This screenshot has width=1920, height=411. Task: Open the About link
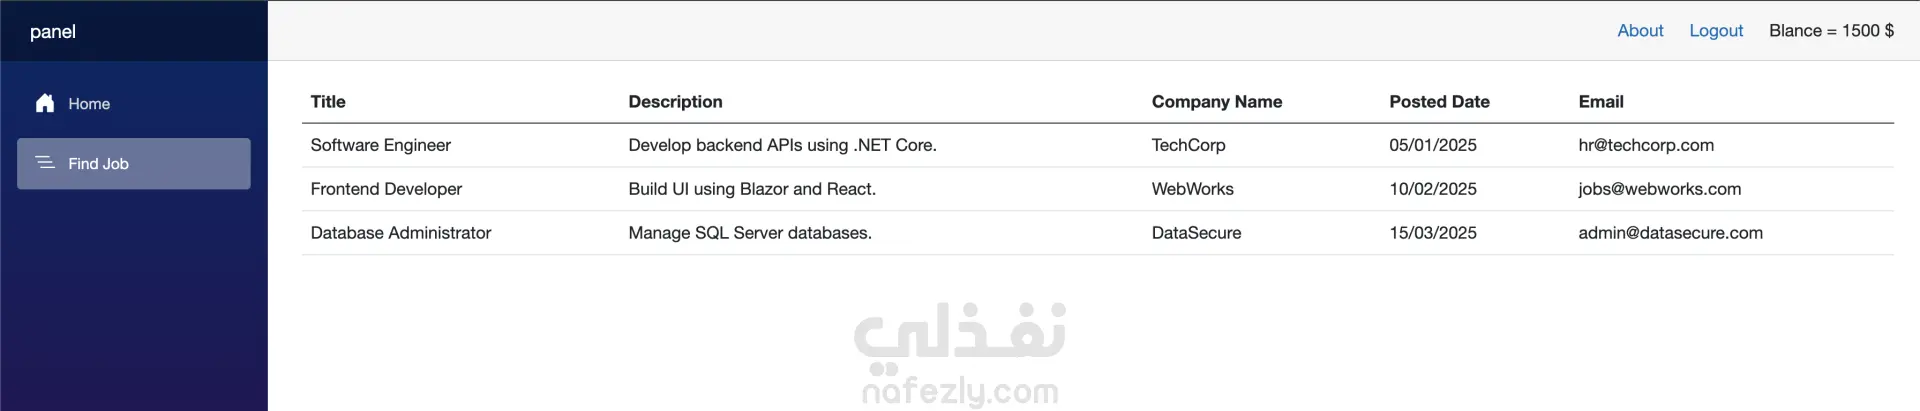[1640, 31]
